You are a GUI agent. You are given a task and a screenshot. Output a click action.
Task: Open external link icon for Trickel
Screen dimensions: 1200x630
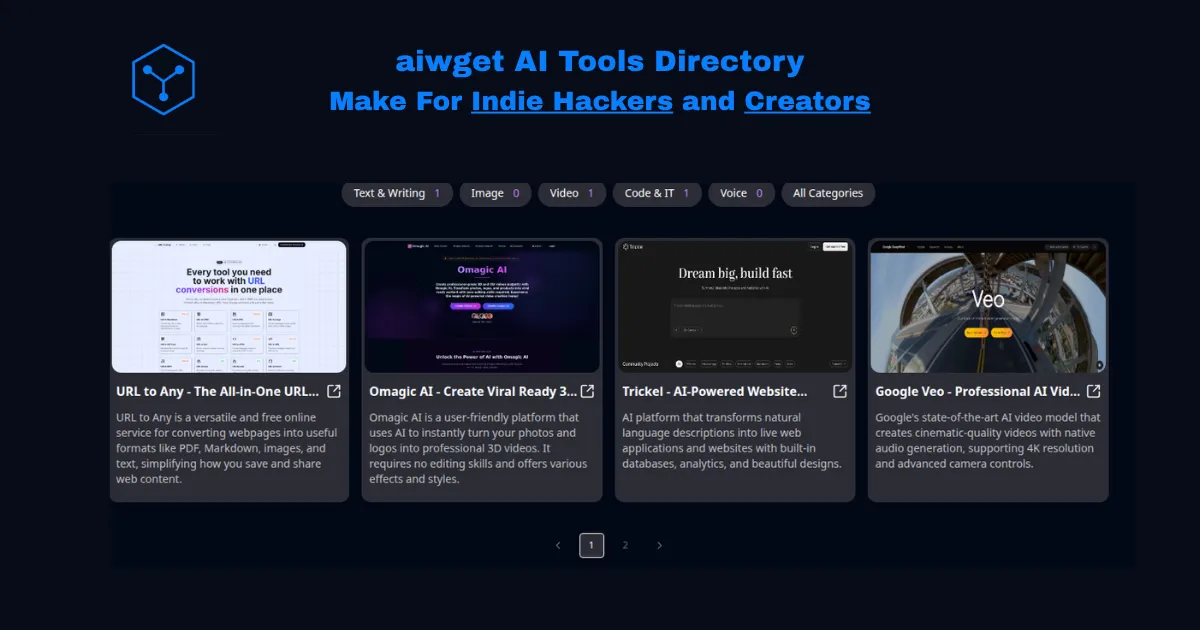coord(841,391)
